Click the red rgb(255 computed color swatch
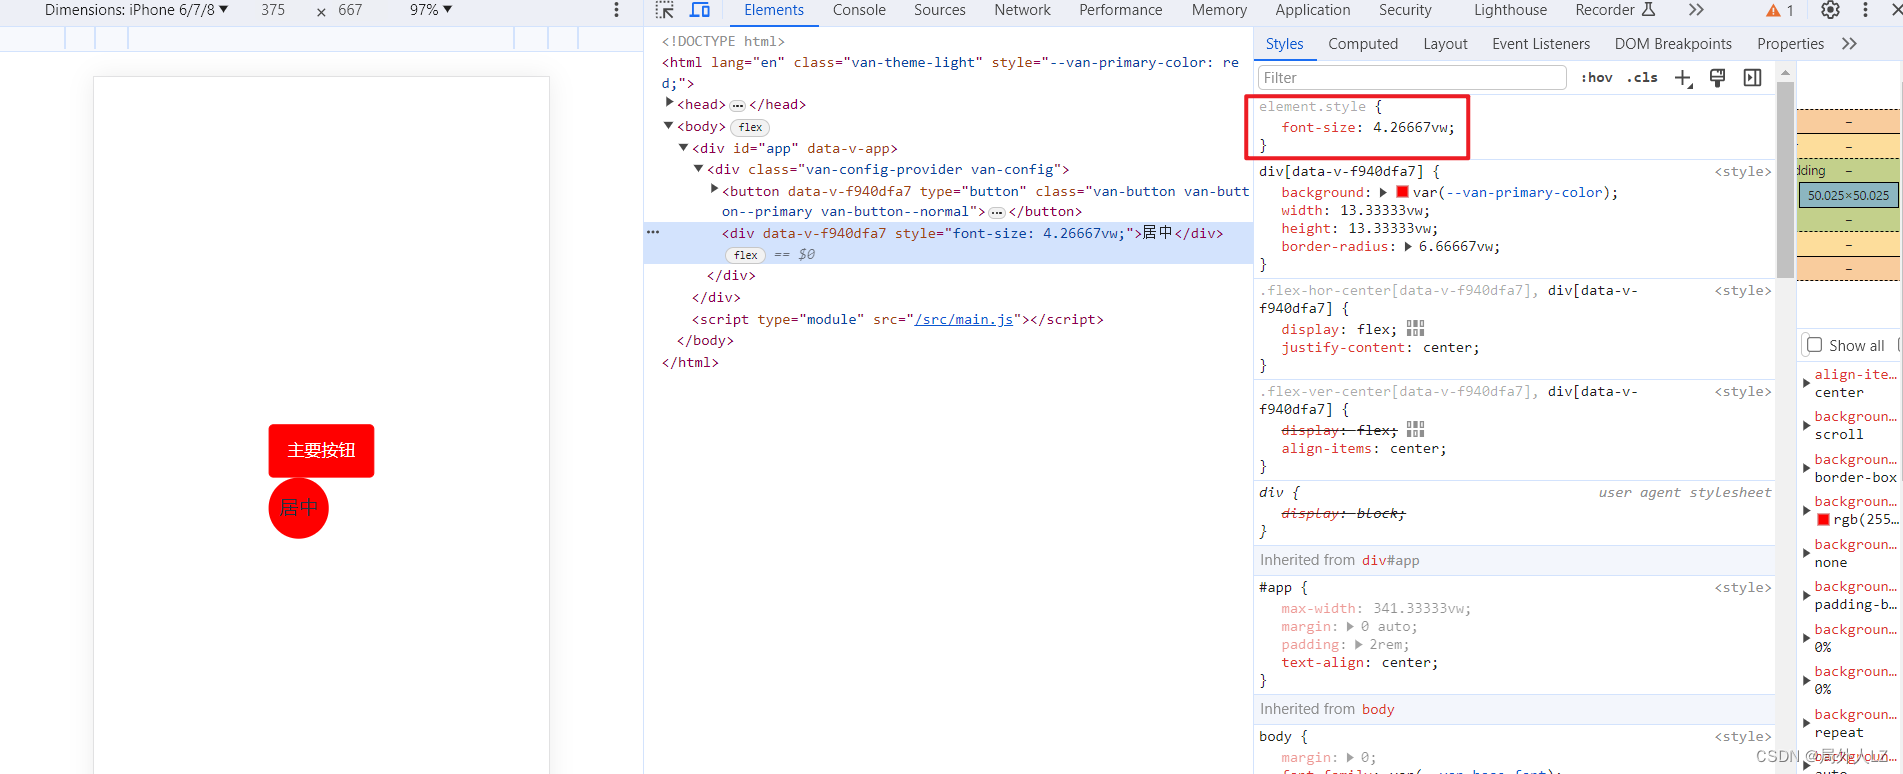Viewport: 1903px width, 774px height. [x=1823, y=519]
